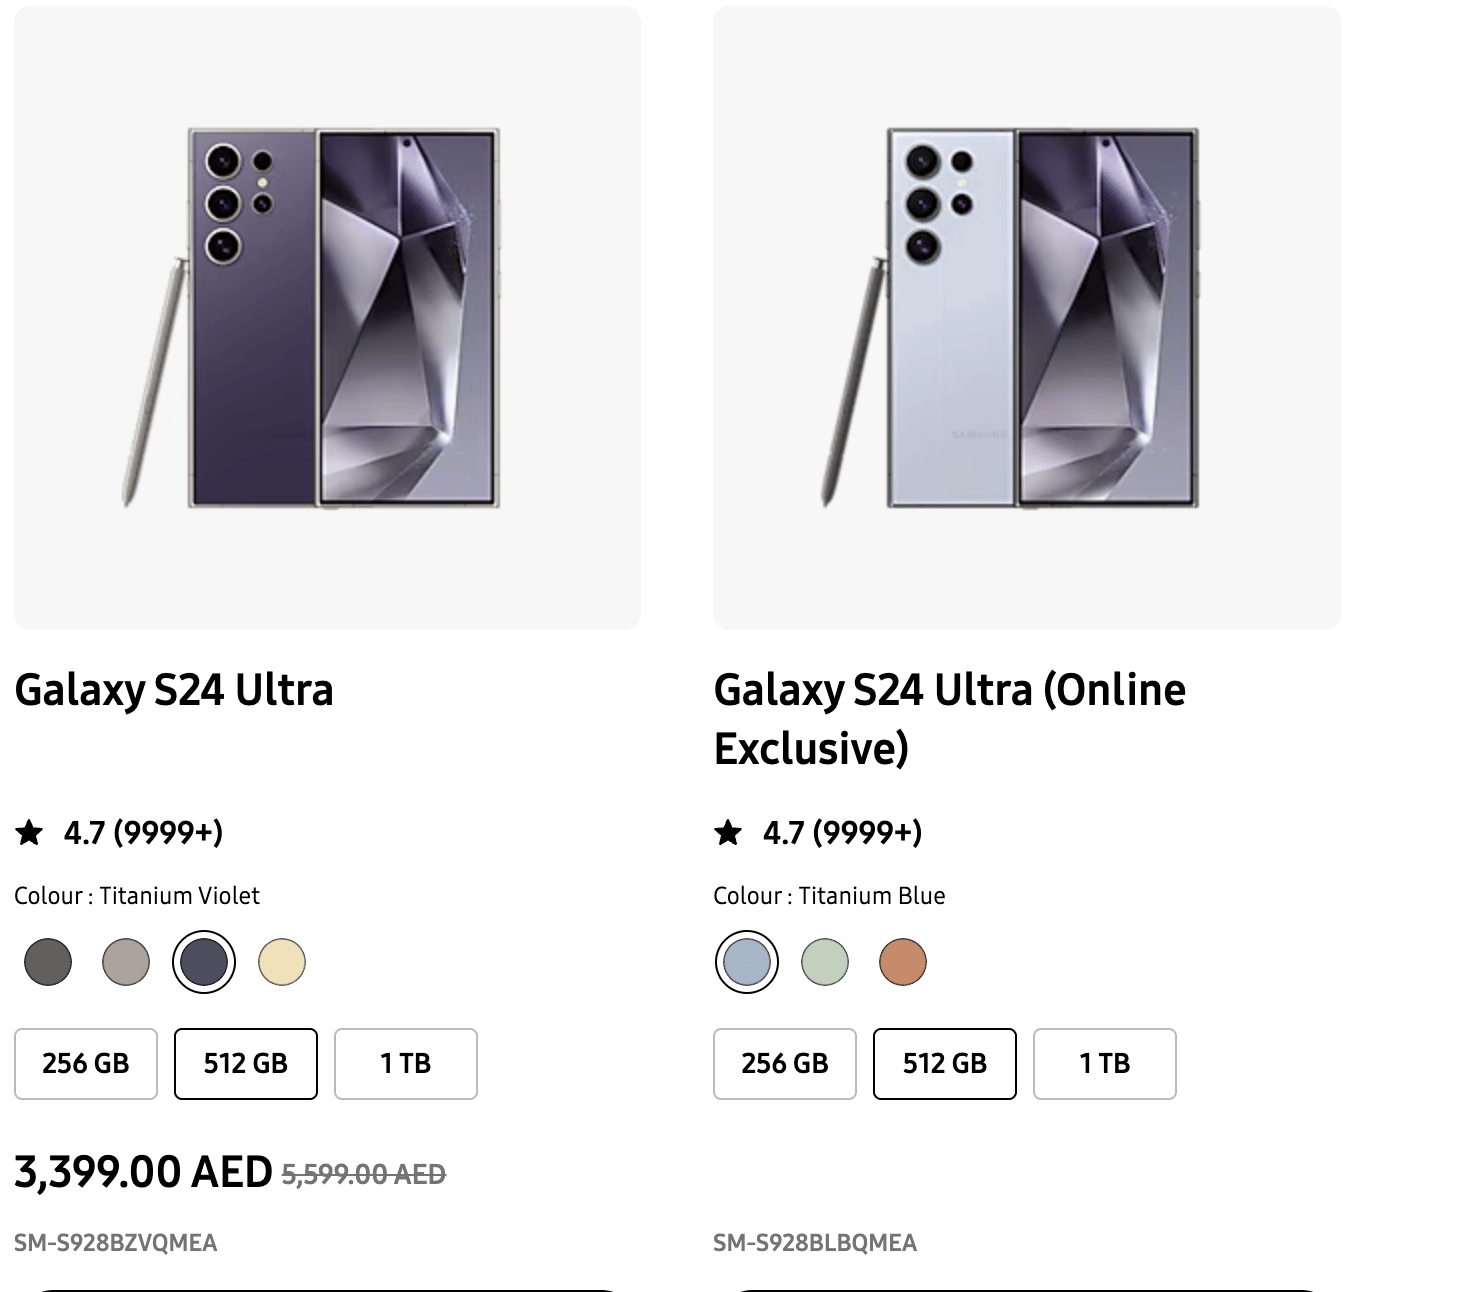Choose the light gray titanium swatch

[x=126, y=962]
